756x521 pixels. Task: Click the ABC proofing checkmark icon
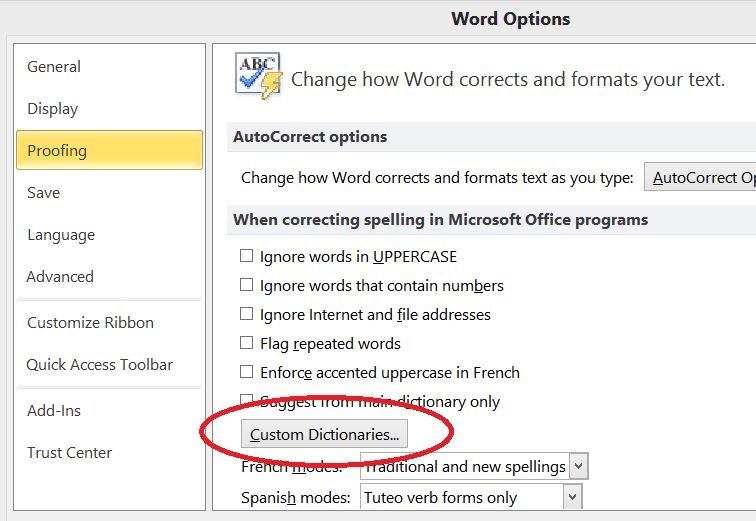(x=258, y=76)
